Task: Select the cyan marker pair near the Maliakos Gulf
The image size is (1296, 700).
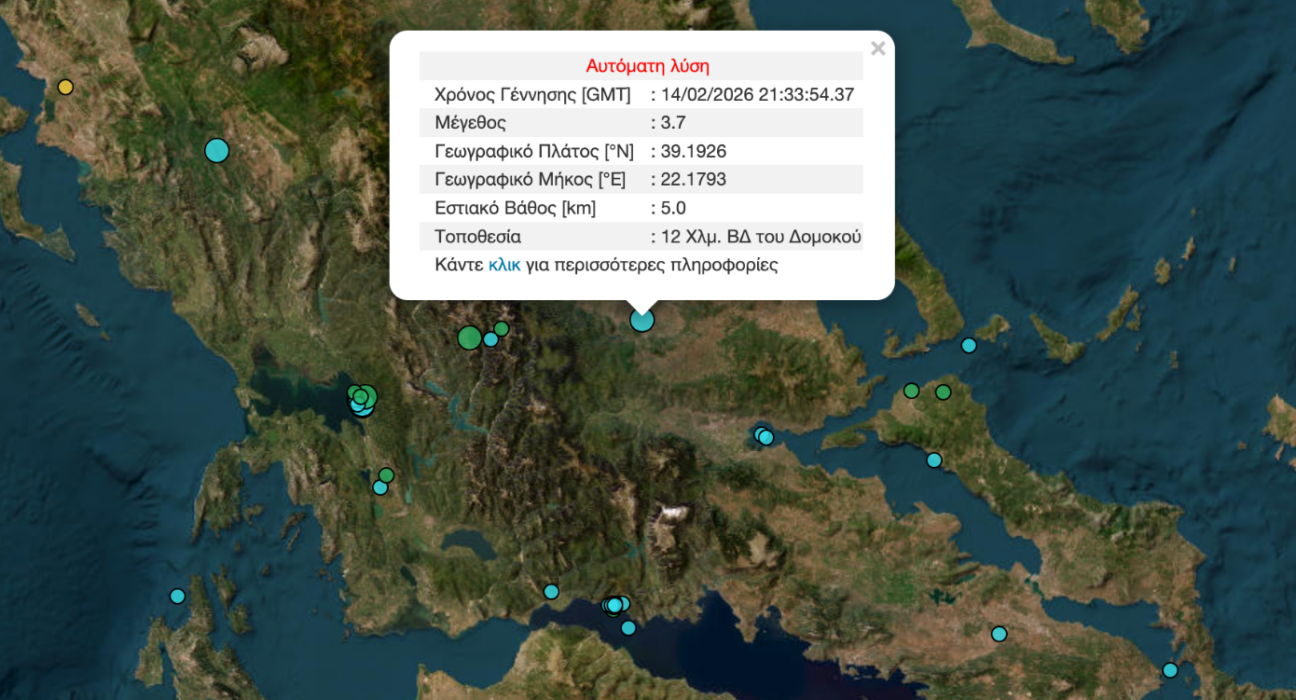Action: click(x=764, y=436)
